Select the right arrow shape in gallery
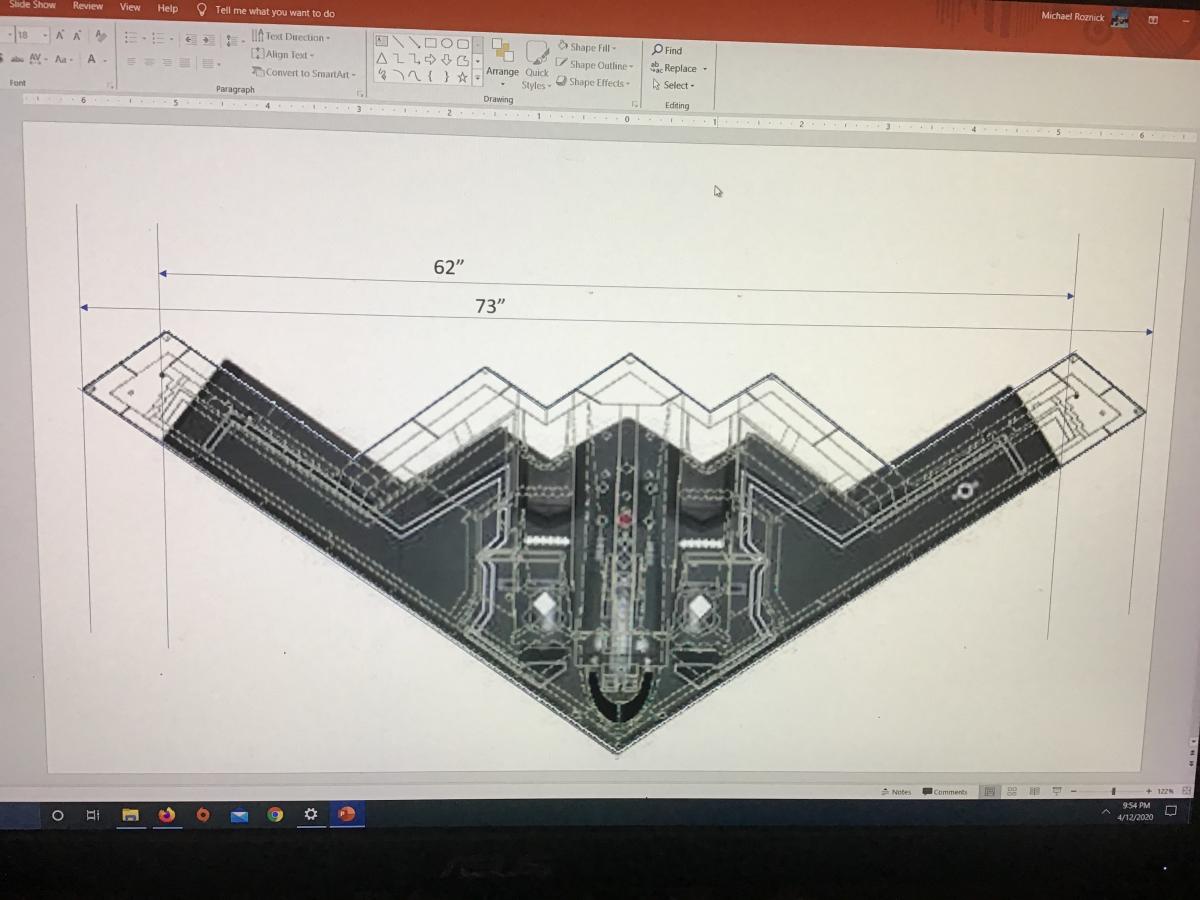Viewport: 1200px width, 900px height. 430,60
